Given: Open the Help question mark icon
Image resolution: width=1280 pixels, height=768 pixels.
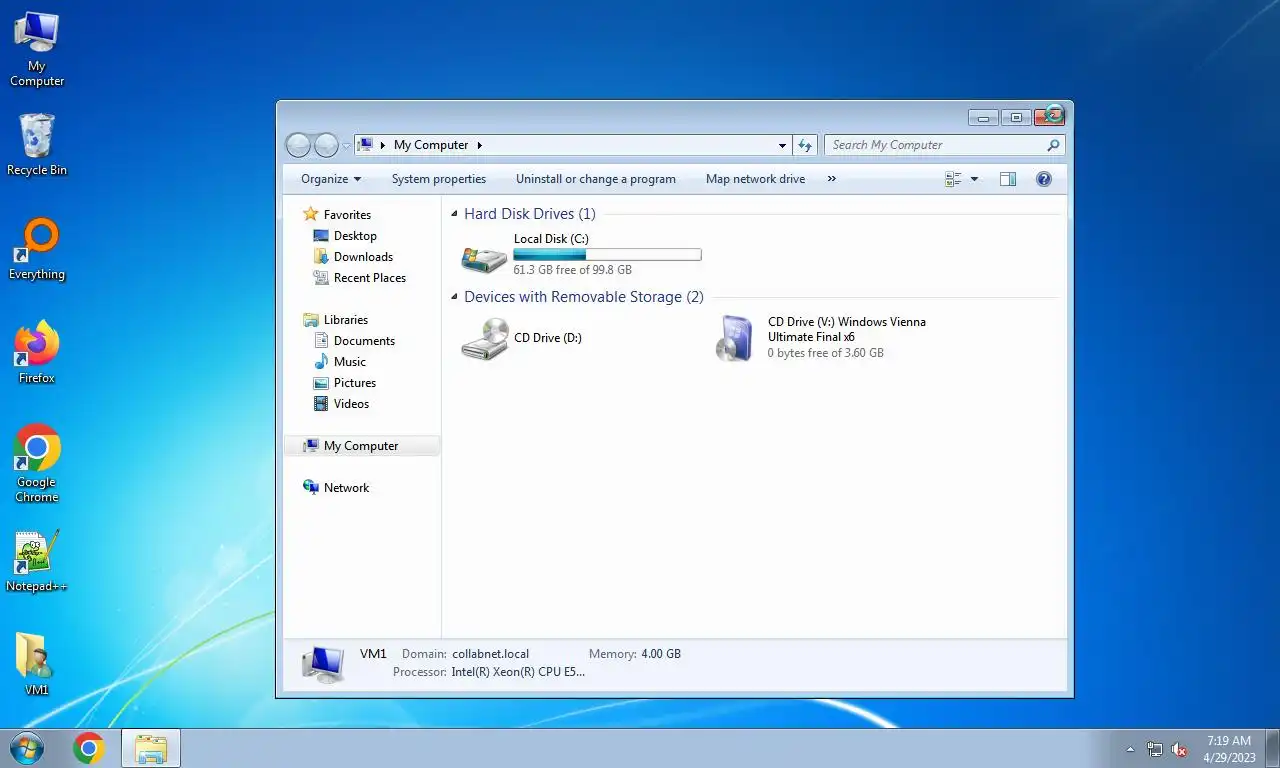Looking at the screenshot, I should (1044, 179).
